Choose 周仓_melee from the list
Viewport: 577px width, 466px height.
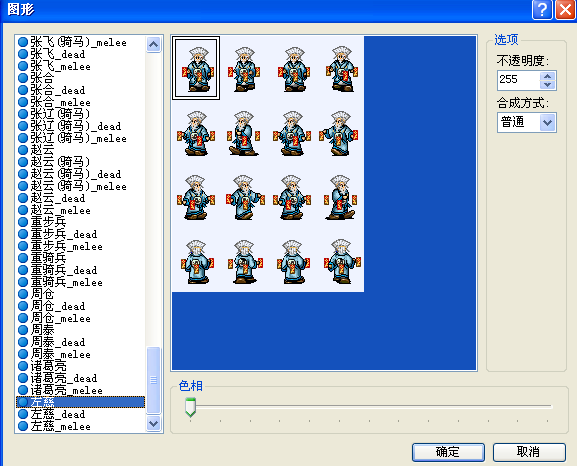[x=60, y=318]
